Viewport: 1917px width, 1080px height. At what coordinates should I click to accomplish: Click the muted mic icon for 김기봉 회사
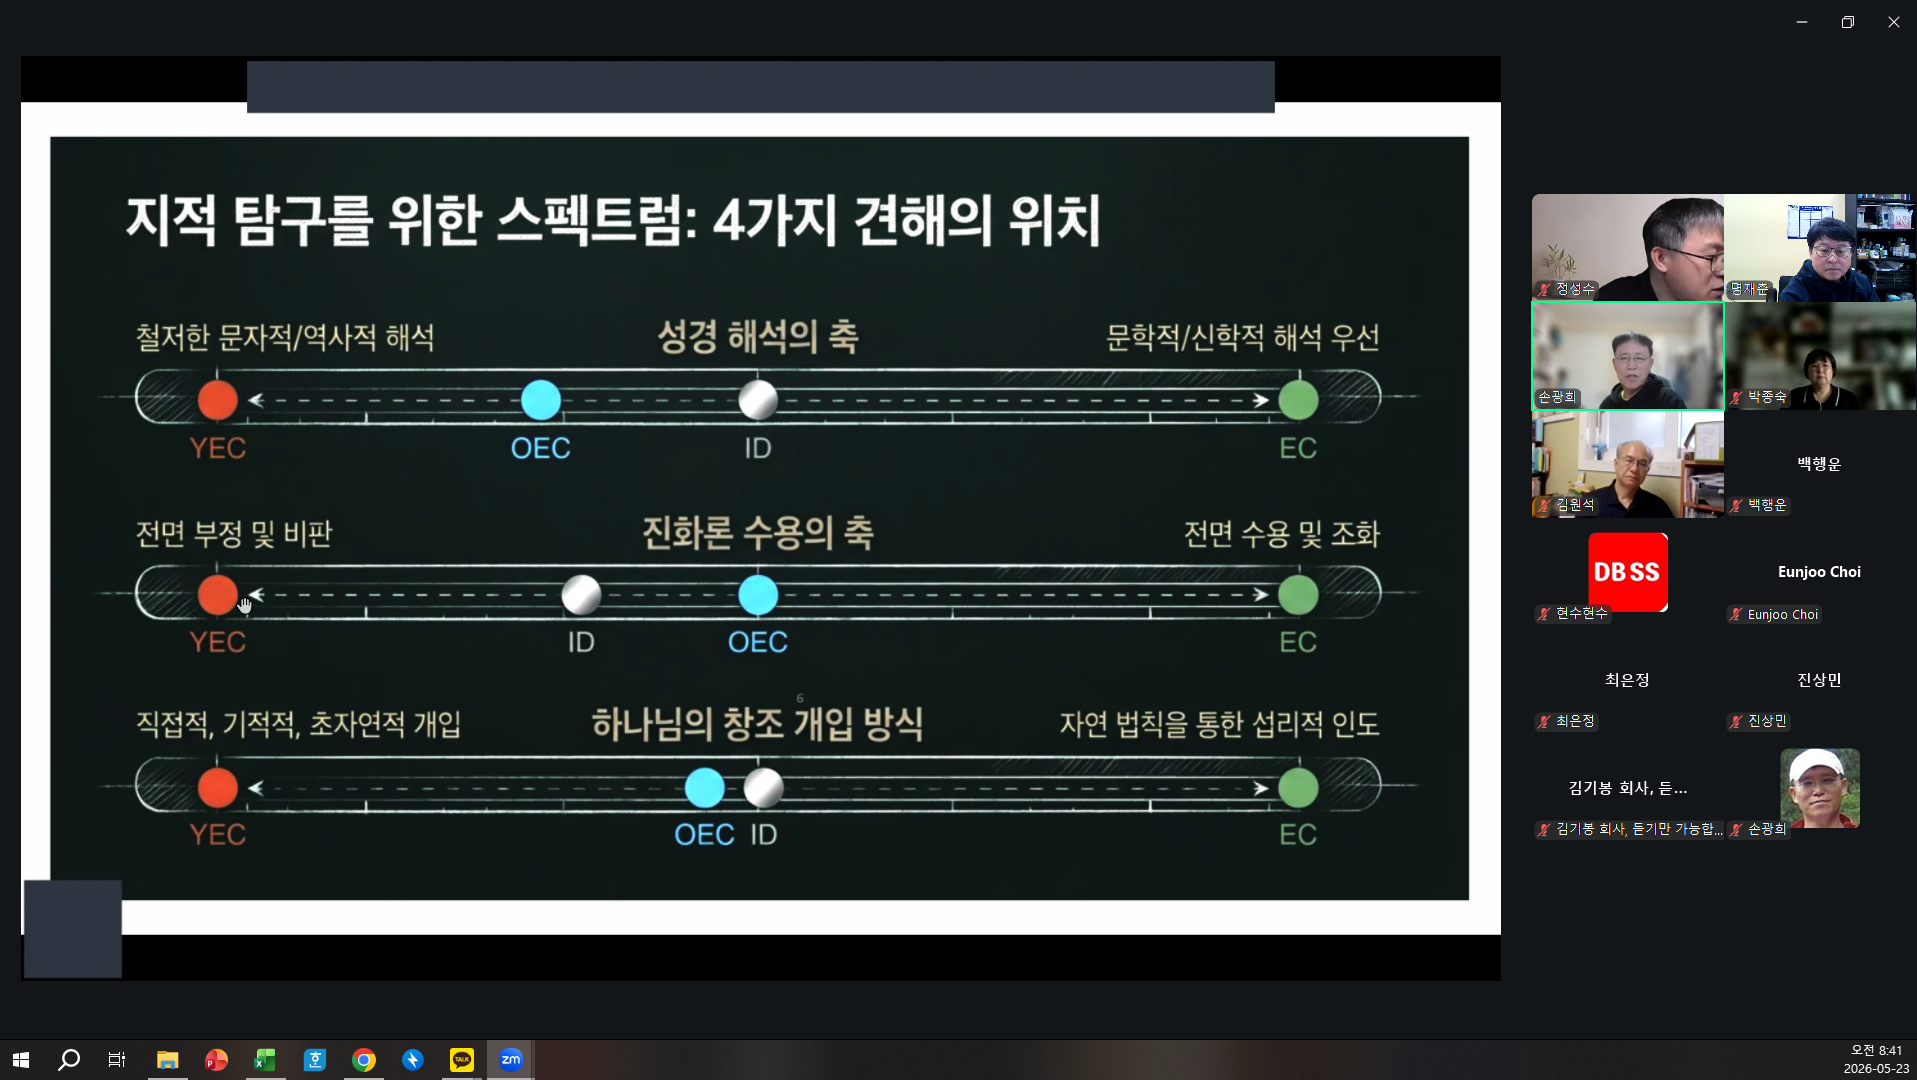click(1544, 829)
